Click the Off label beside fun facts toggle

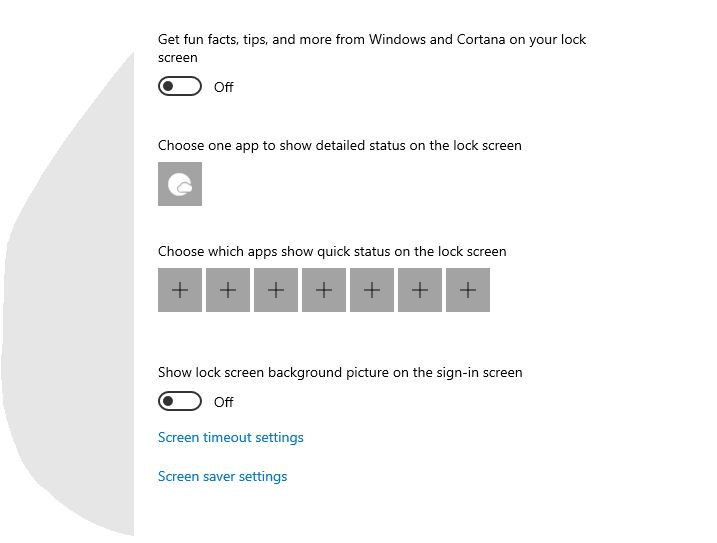pyautogui.click(x=224, y=88)
